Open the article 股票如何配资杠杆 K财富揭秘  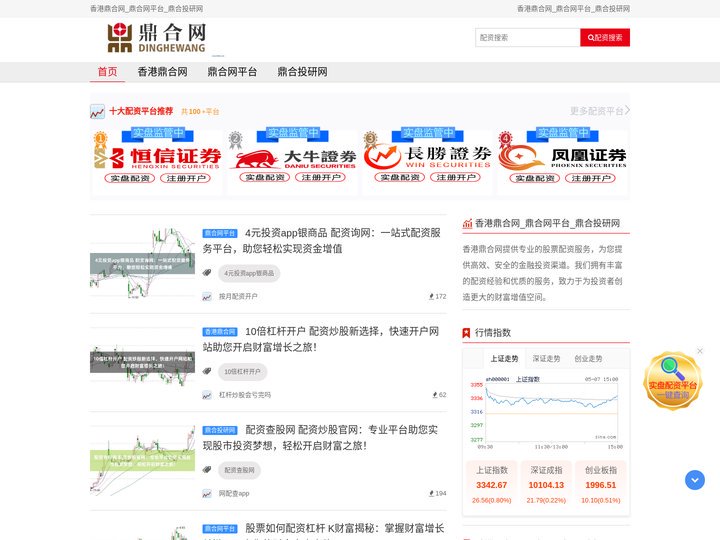[344, 528]
